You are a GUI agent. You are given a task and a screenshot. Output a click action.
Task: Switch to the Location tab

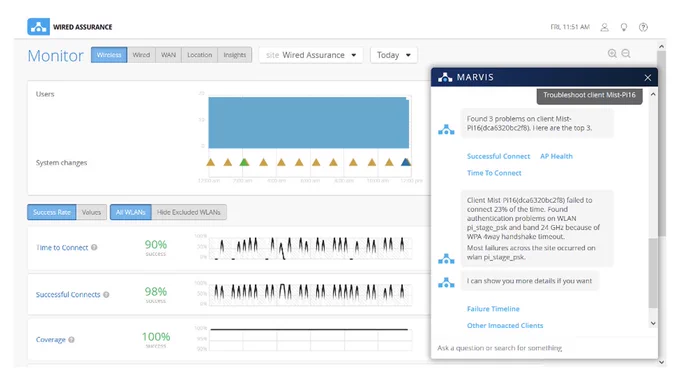coord(199,55)
